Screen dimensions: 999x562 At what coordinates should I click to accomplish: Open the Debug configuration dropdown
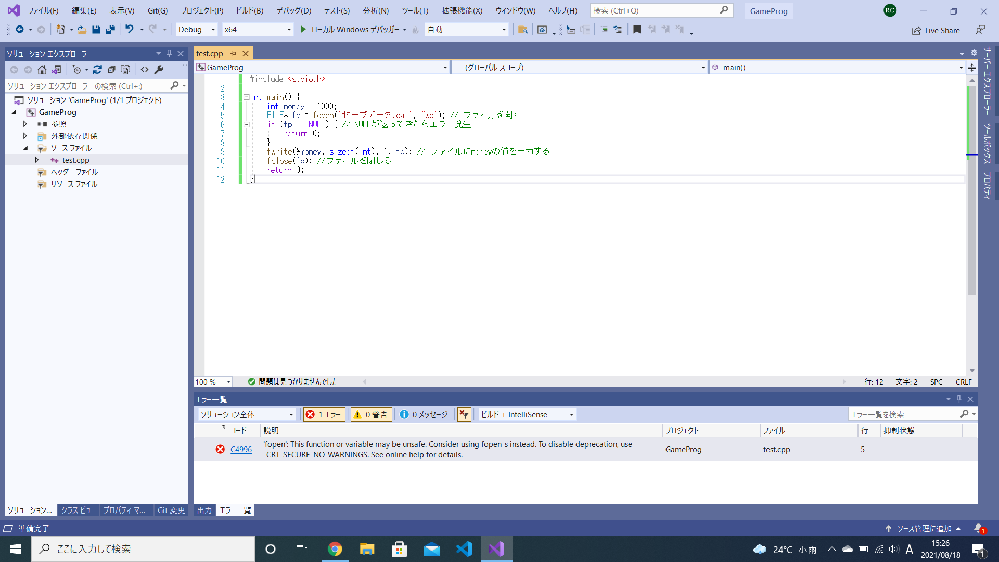(196, 30)
